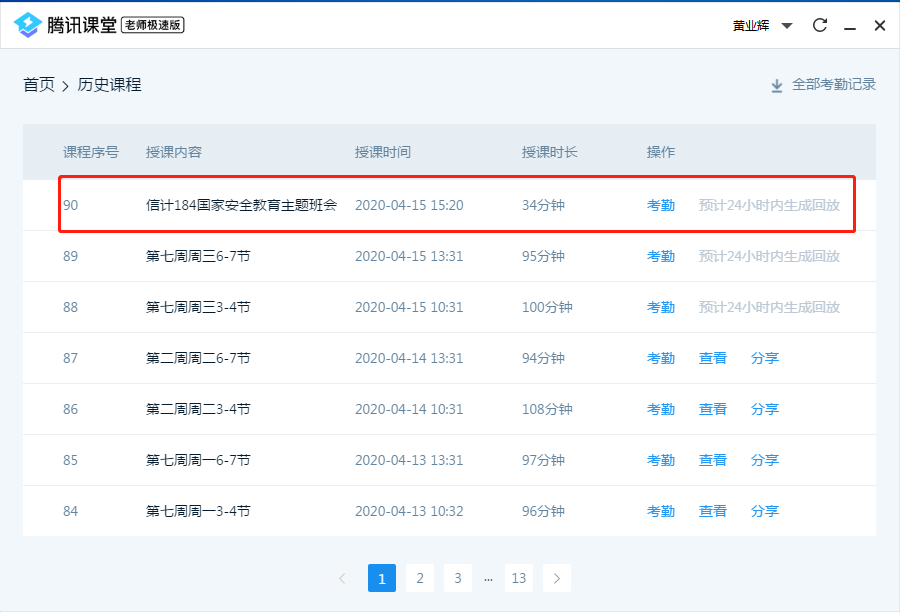
Task: Click the Tencent Classroom logo icon
Action: (27, 25)
